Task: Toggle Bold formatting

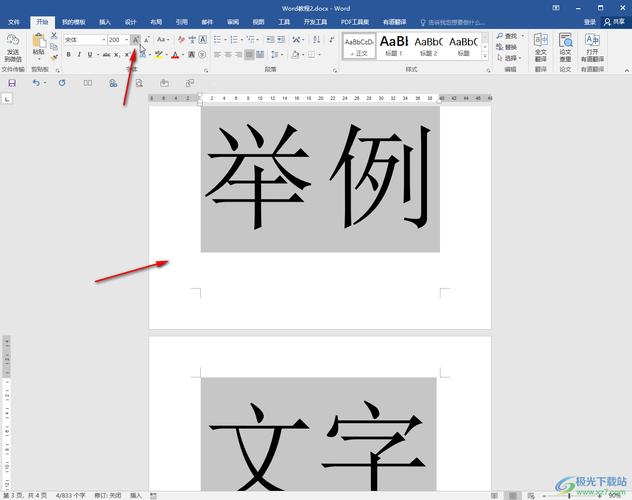Action: 69,54
